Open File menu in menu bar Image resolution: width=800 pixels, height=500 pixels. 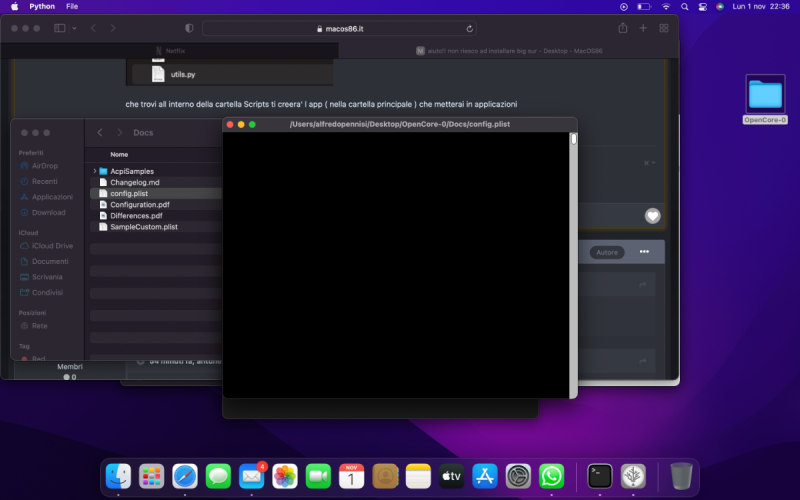pyautogui.click(x=72, y=7)
